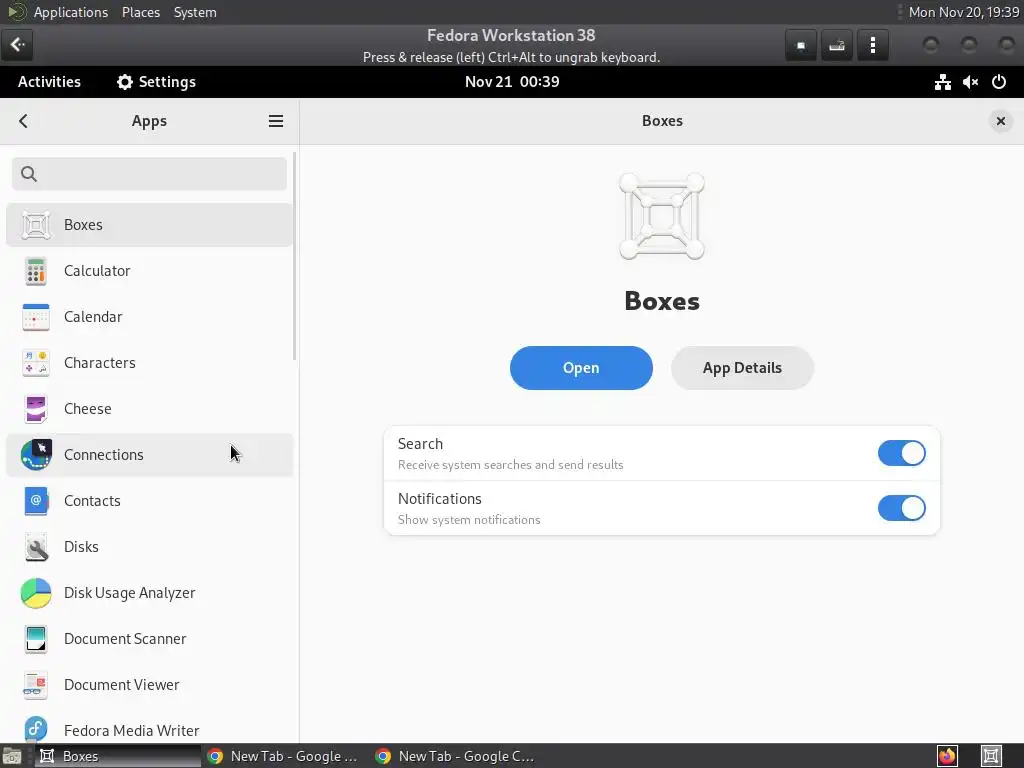Click the host clock Mon Nov 20, 19:39

(x=964, y=12)
